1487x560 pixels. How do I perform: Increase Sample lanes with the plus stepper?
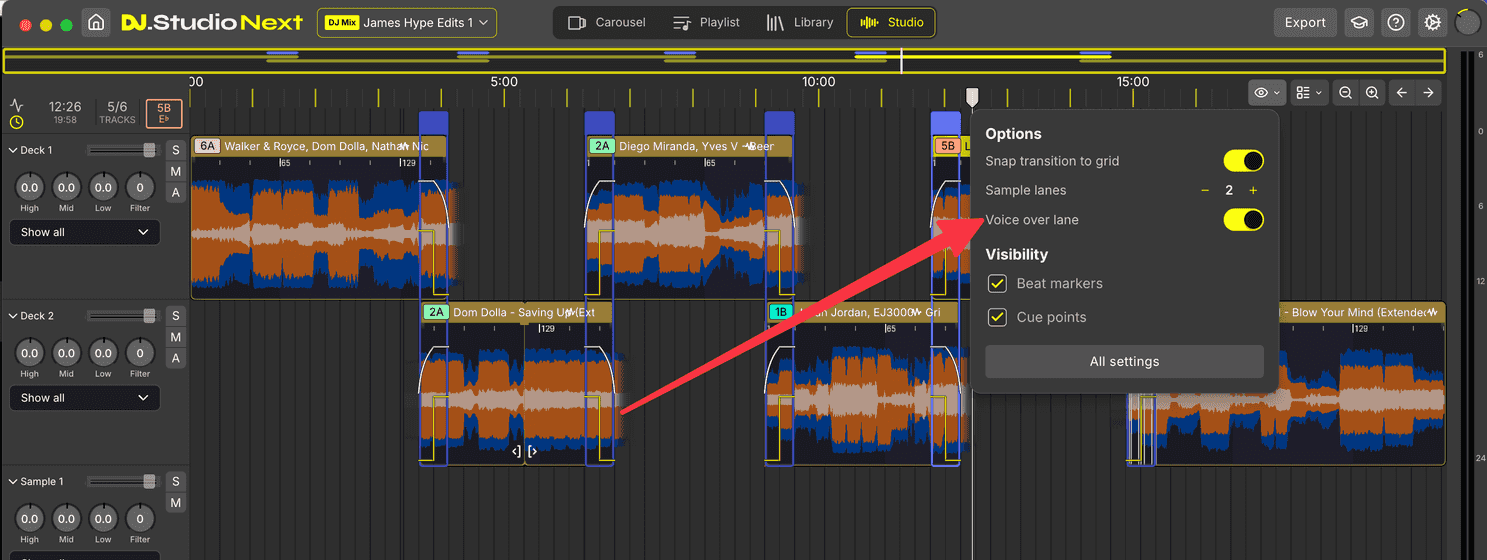click(1253, 191)
